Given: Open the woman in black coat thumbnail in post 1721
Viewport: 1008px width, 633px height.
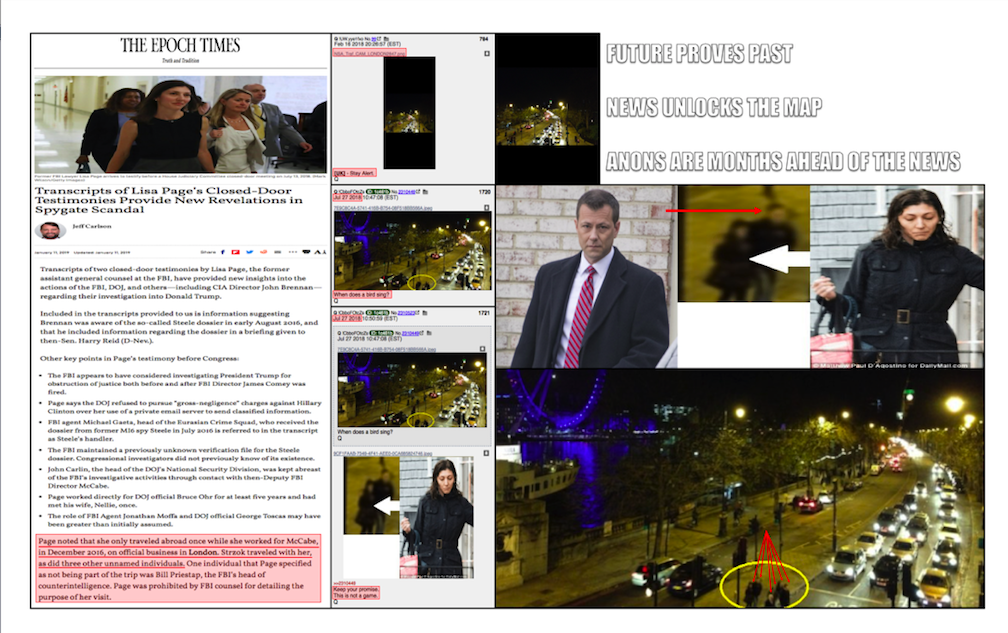Looking at the screenshot, I should click(436, 517).
